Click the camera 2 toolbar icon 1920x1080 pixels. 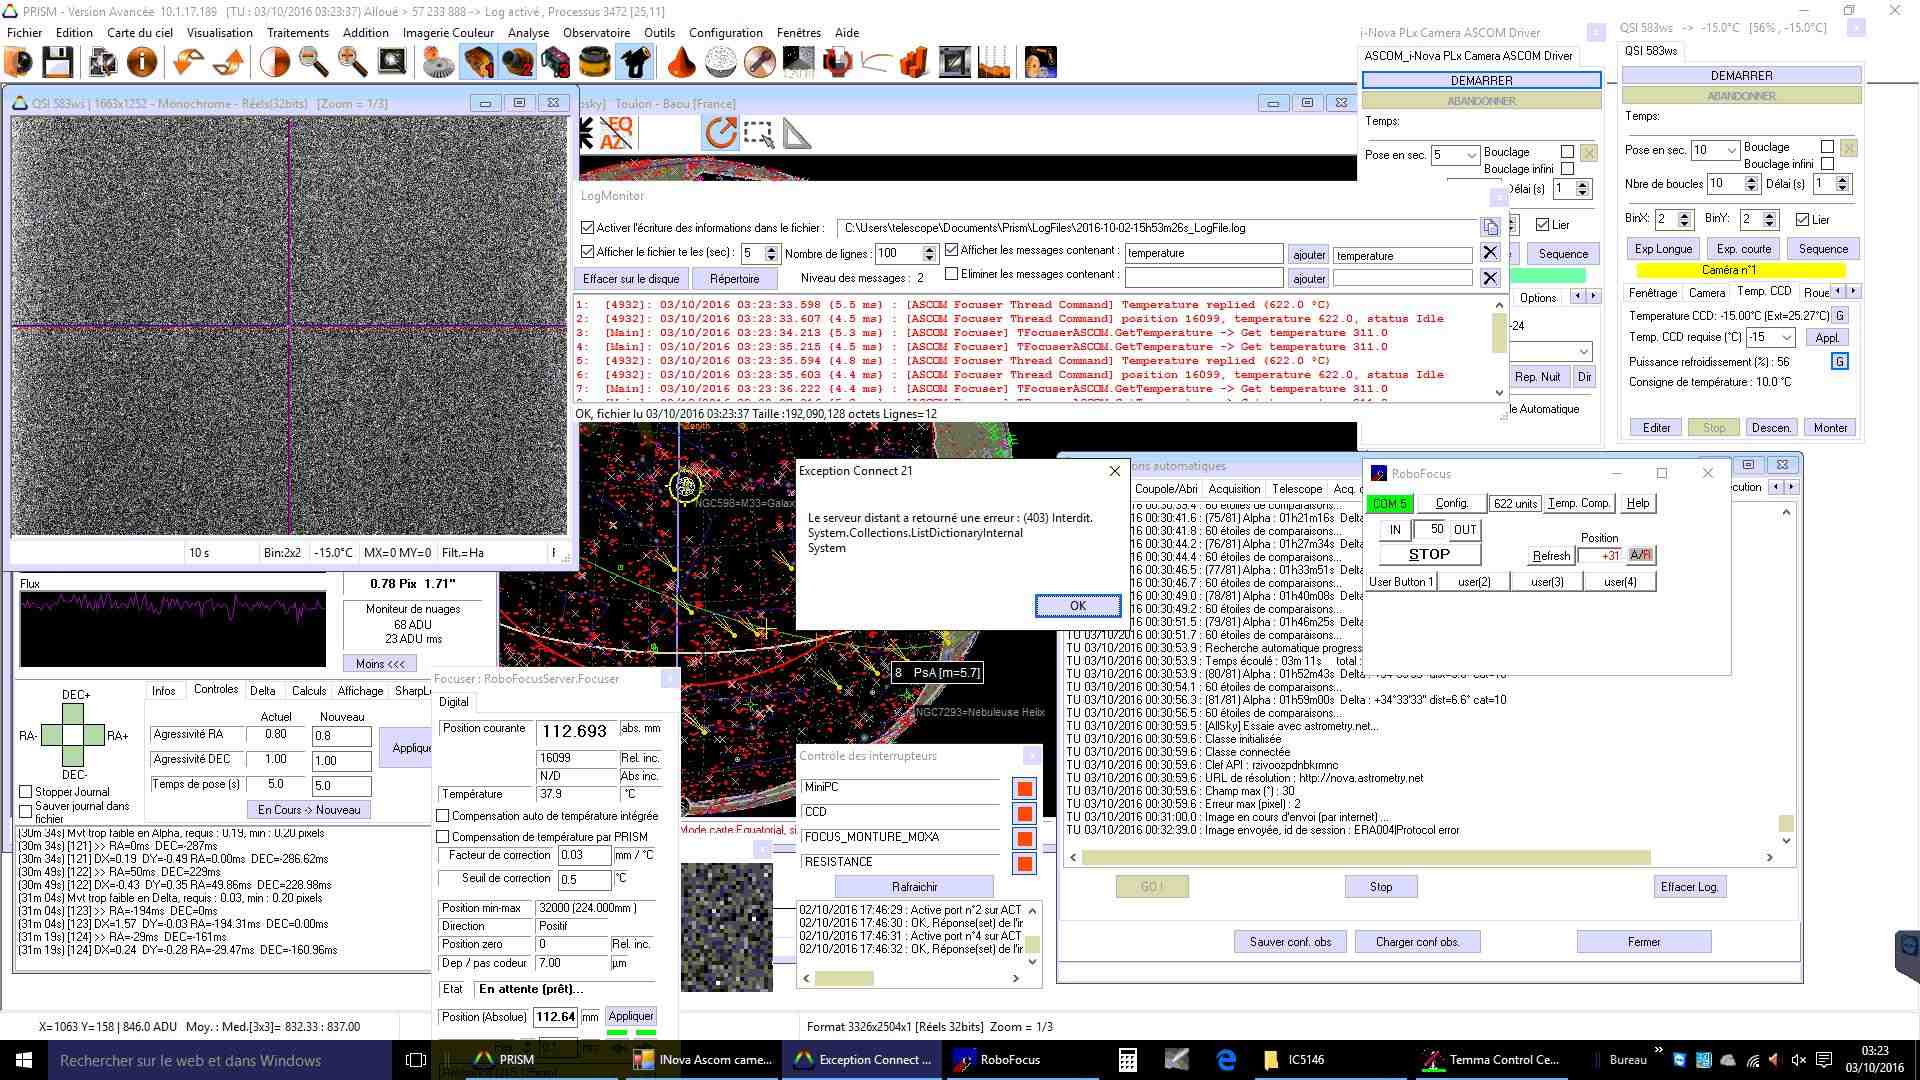pos(517,63)
